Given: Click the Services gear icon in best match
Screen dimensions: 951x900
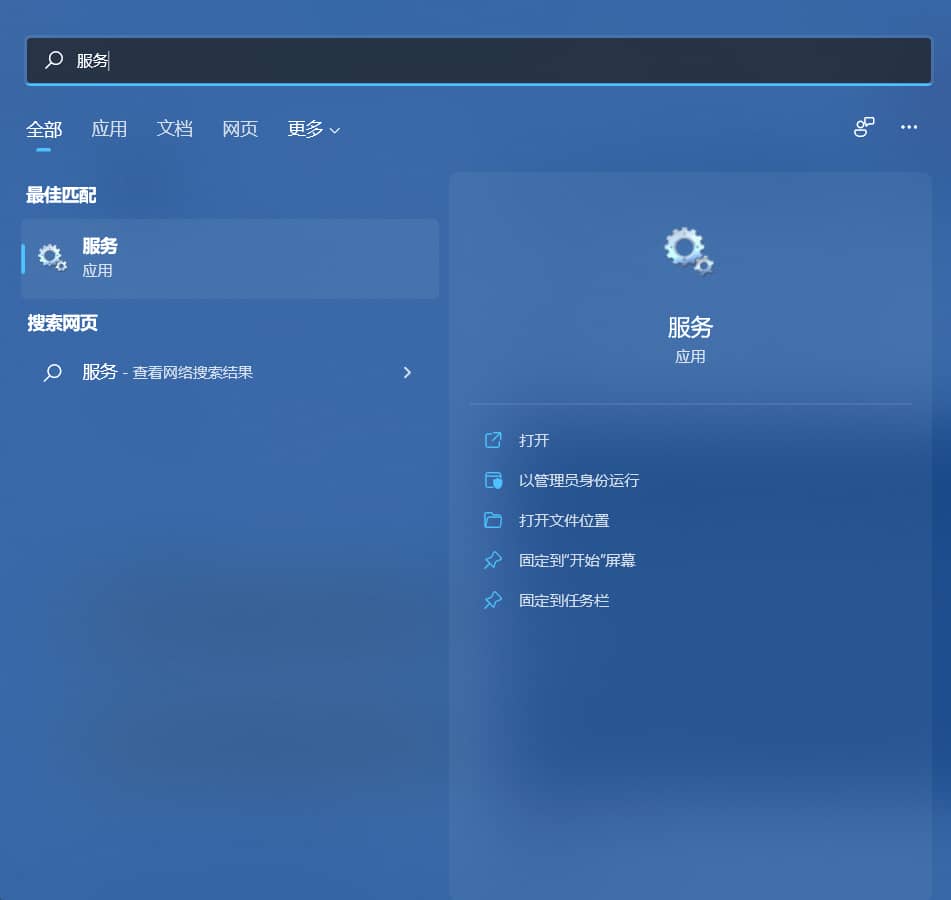Looking at the screenshot, I should tap(52, 257).
